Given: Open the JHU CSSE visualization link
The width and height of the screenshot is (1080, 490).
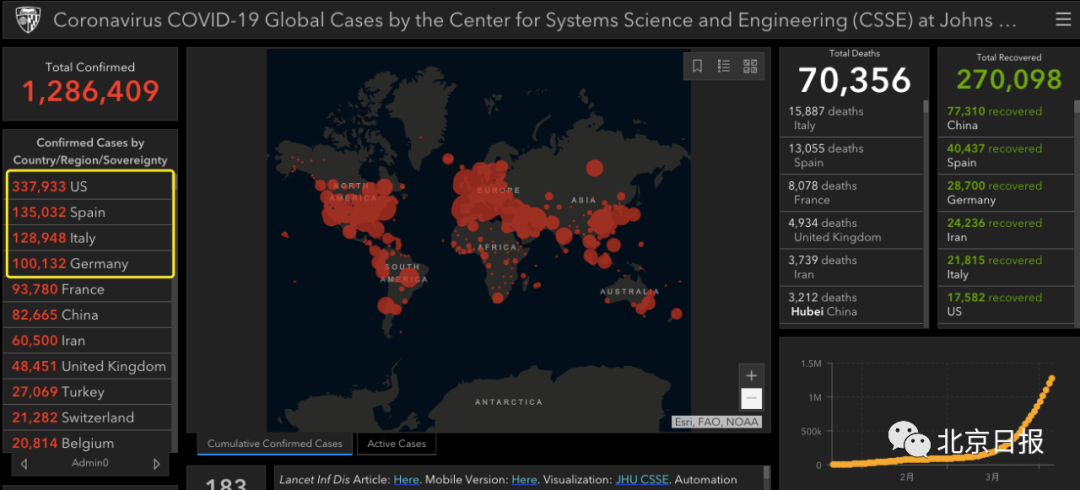Looking at the screenshot, I should 640,480.
